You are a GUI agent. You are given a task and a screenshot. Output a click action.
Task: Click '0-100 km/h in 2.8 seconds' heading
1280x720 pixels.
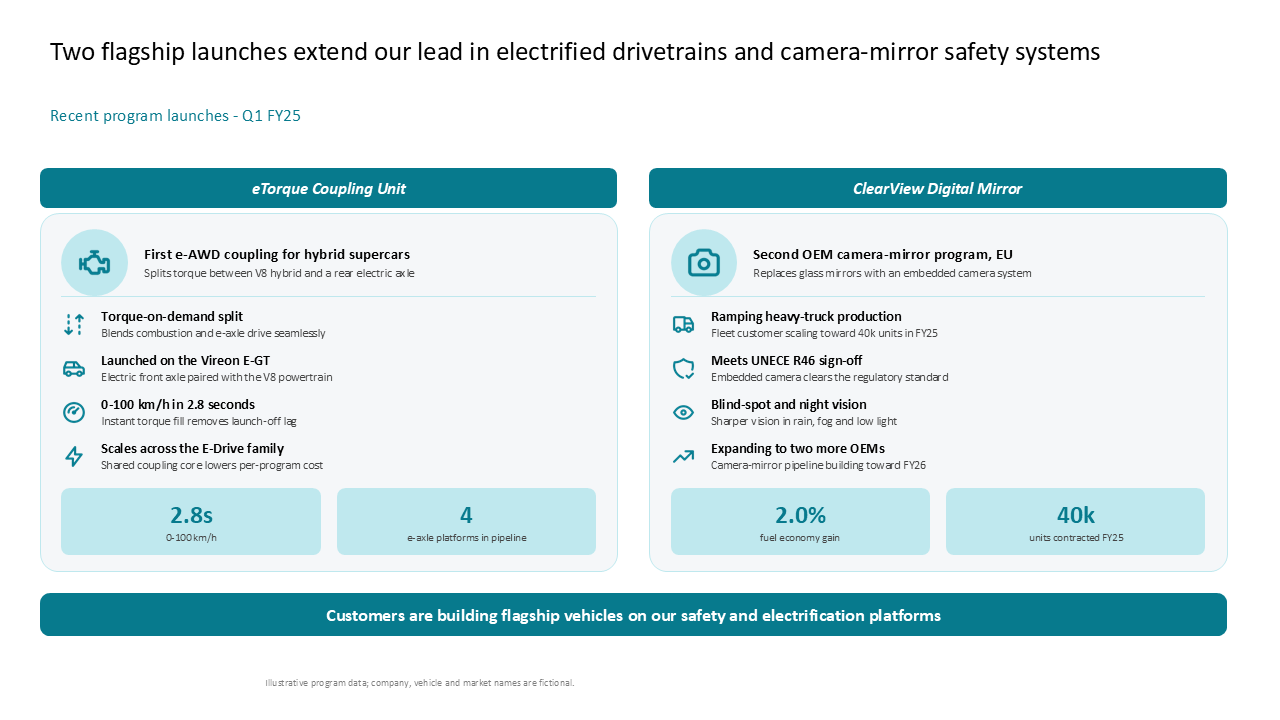tap(178, 404)
